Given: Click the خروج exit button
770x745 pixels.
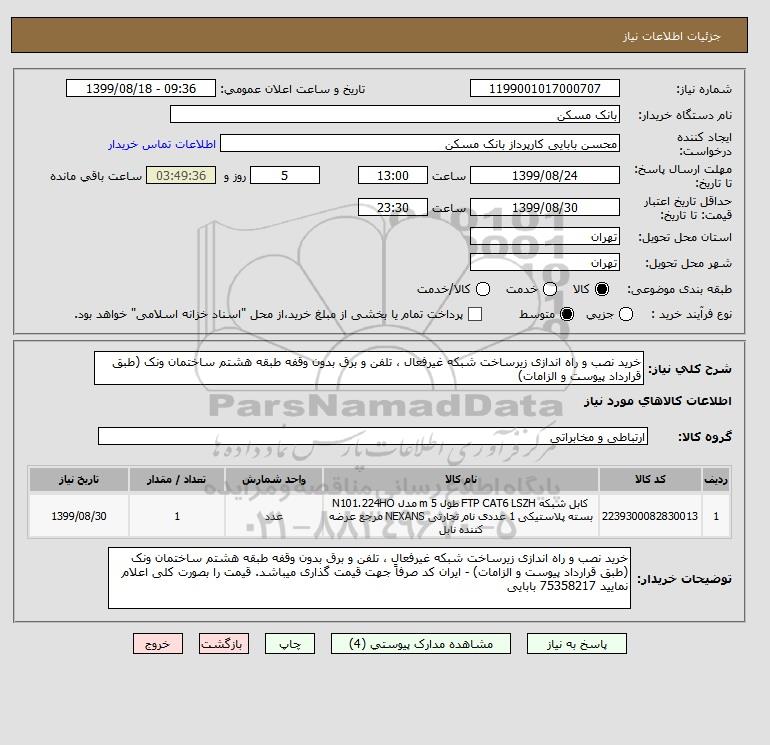Looking at the screenshot, I should (158, 644).
